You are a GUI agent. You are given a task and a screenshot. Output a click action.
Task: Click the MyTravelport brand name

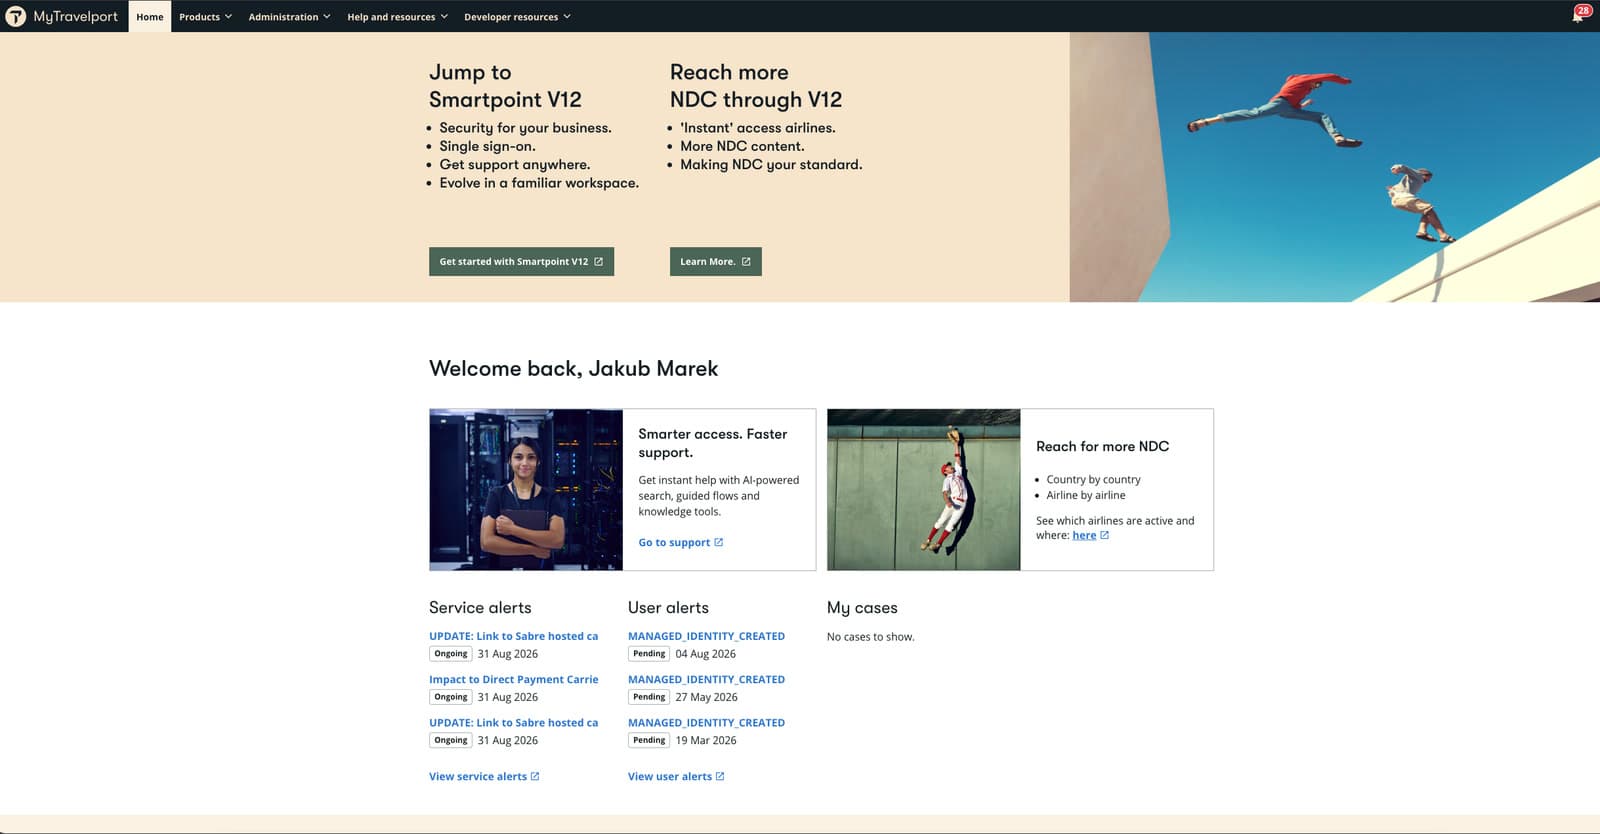[x=76, y=16]
